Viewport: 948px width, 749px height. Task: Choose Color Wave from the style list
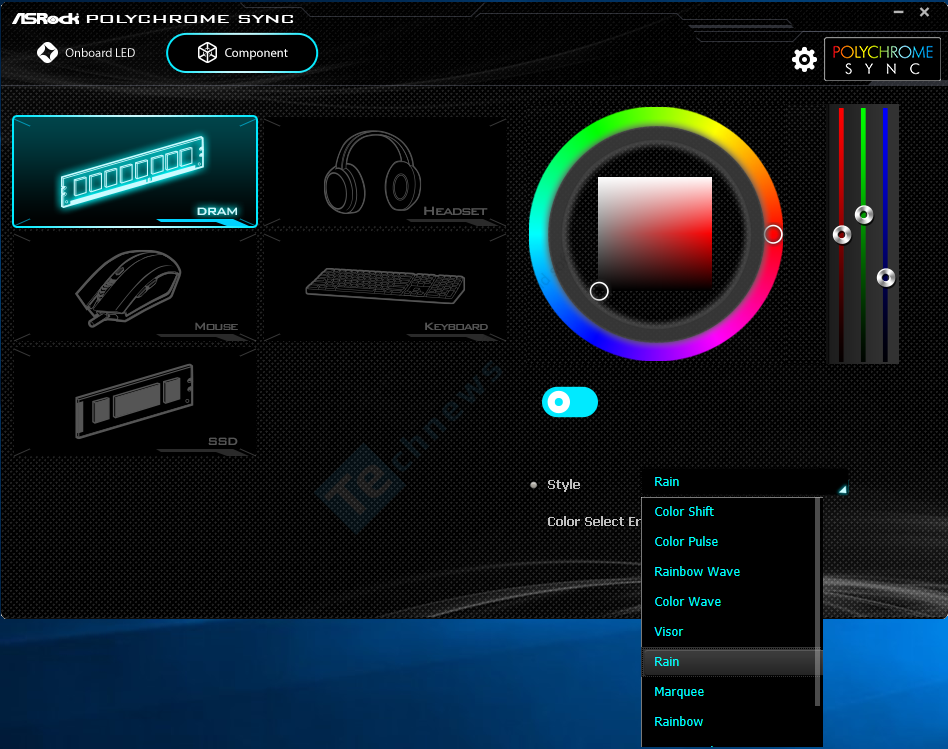[729, 601]
